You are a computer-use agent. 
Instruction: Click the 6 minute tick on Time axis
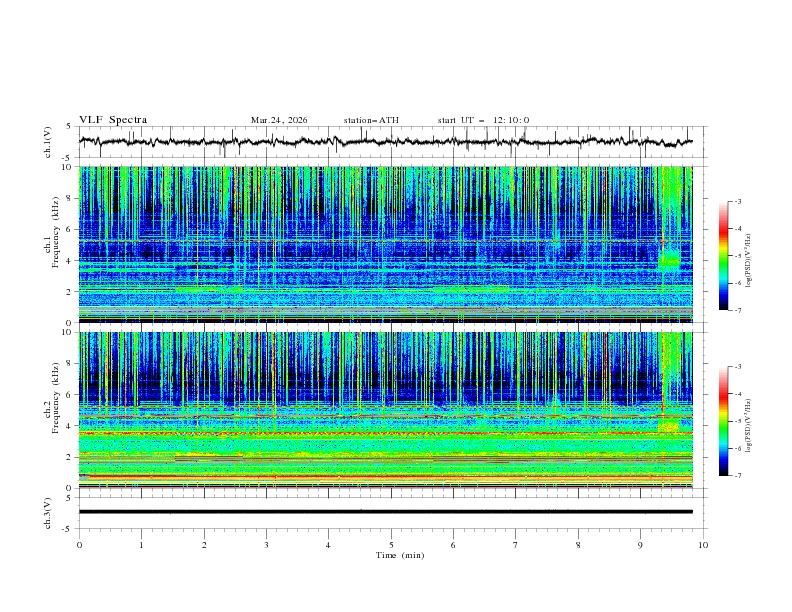[x=454, y=545]
